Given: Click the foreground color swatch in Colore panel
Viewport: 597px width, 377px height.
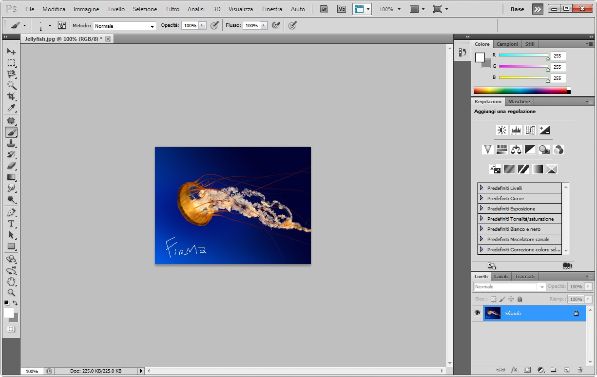Looking at the screenshot, I should (480, 58).
